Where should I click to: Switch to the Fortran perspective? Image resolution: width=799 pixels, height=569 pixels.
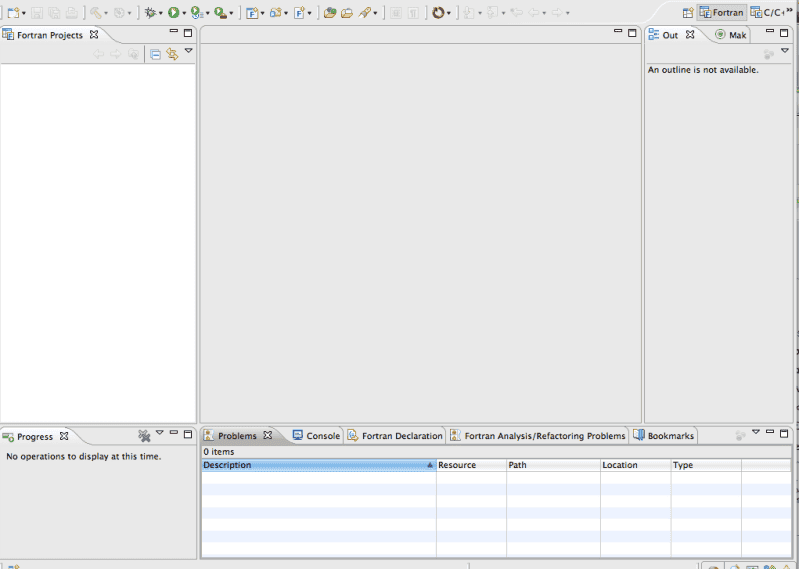click(x=721, y=12)
